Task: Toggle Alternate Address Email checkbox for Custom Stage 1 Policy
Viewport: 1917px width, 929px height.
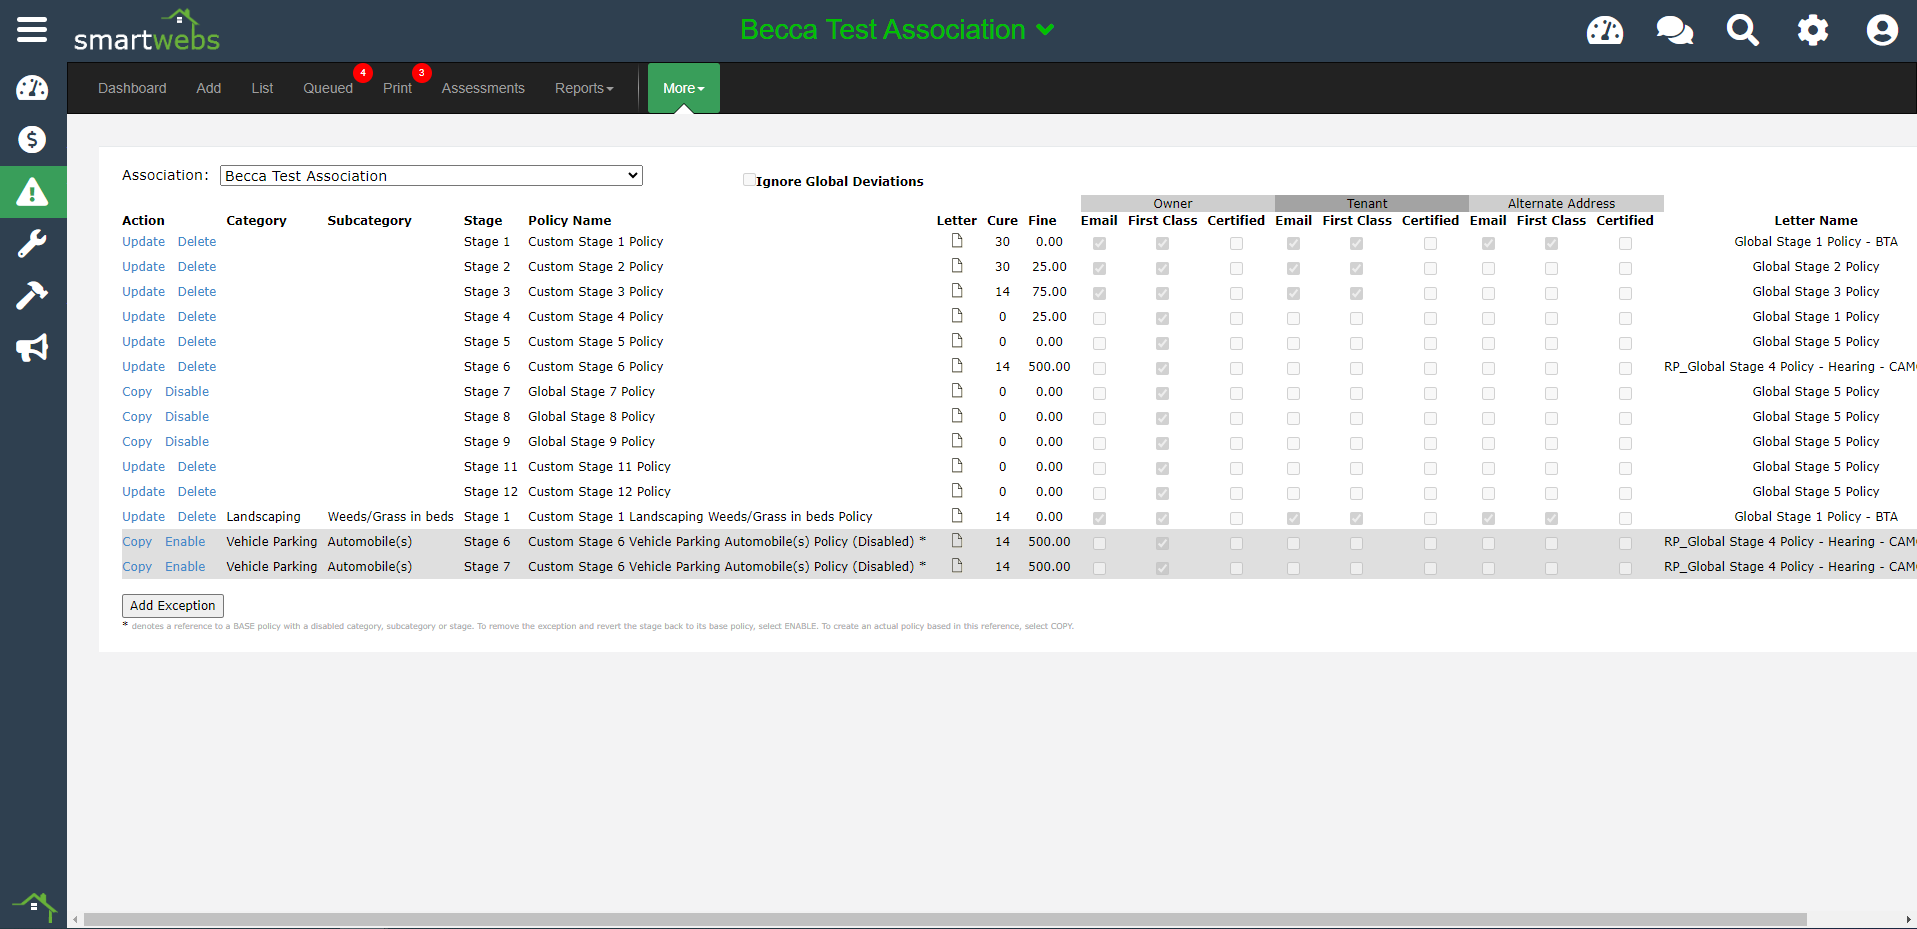Action: coord(1488,243)
